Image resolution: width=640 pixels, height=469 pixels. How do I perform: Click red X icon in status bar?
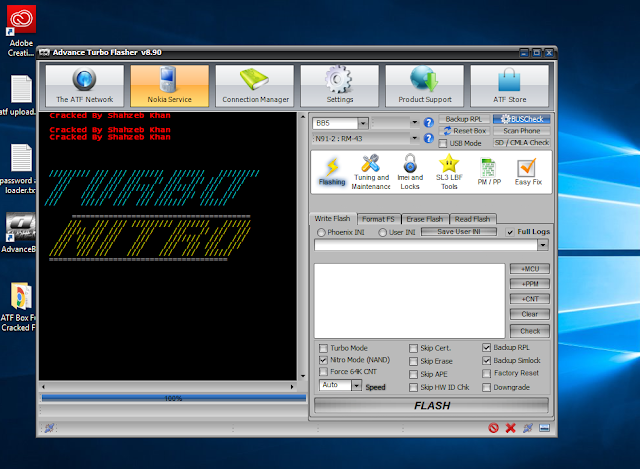(x=510, y=428)
